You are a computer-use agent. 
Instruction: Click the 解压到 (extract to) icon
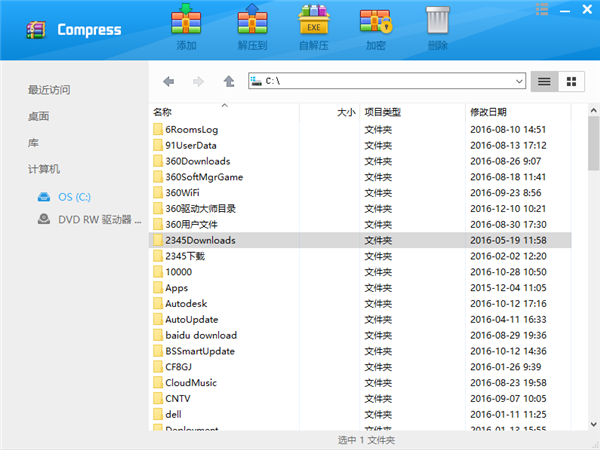(x=252, y=20)
